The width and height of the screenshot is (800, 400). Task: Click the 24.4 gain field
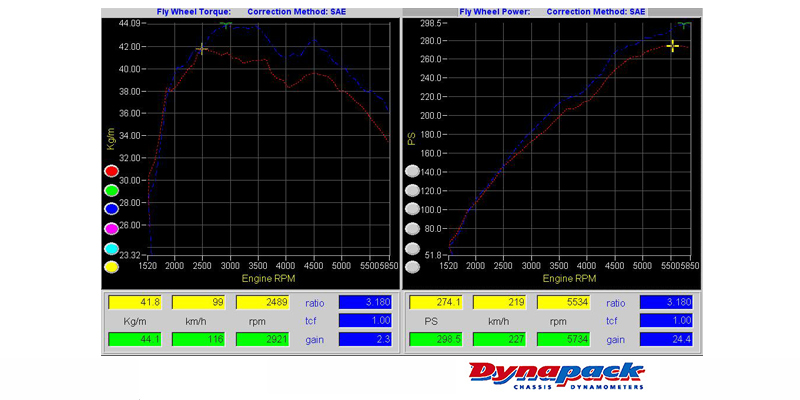(666, 339)
